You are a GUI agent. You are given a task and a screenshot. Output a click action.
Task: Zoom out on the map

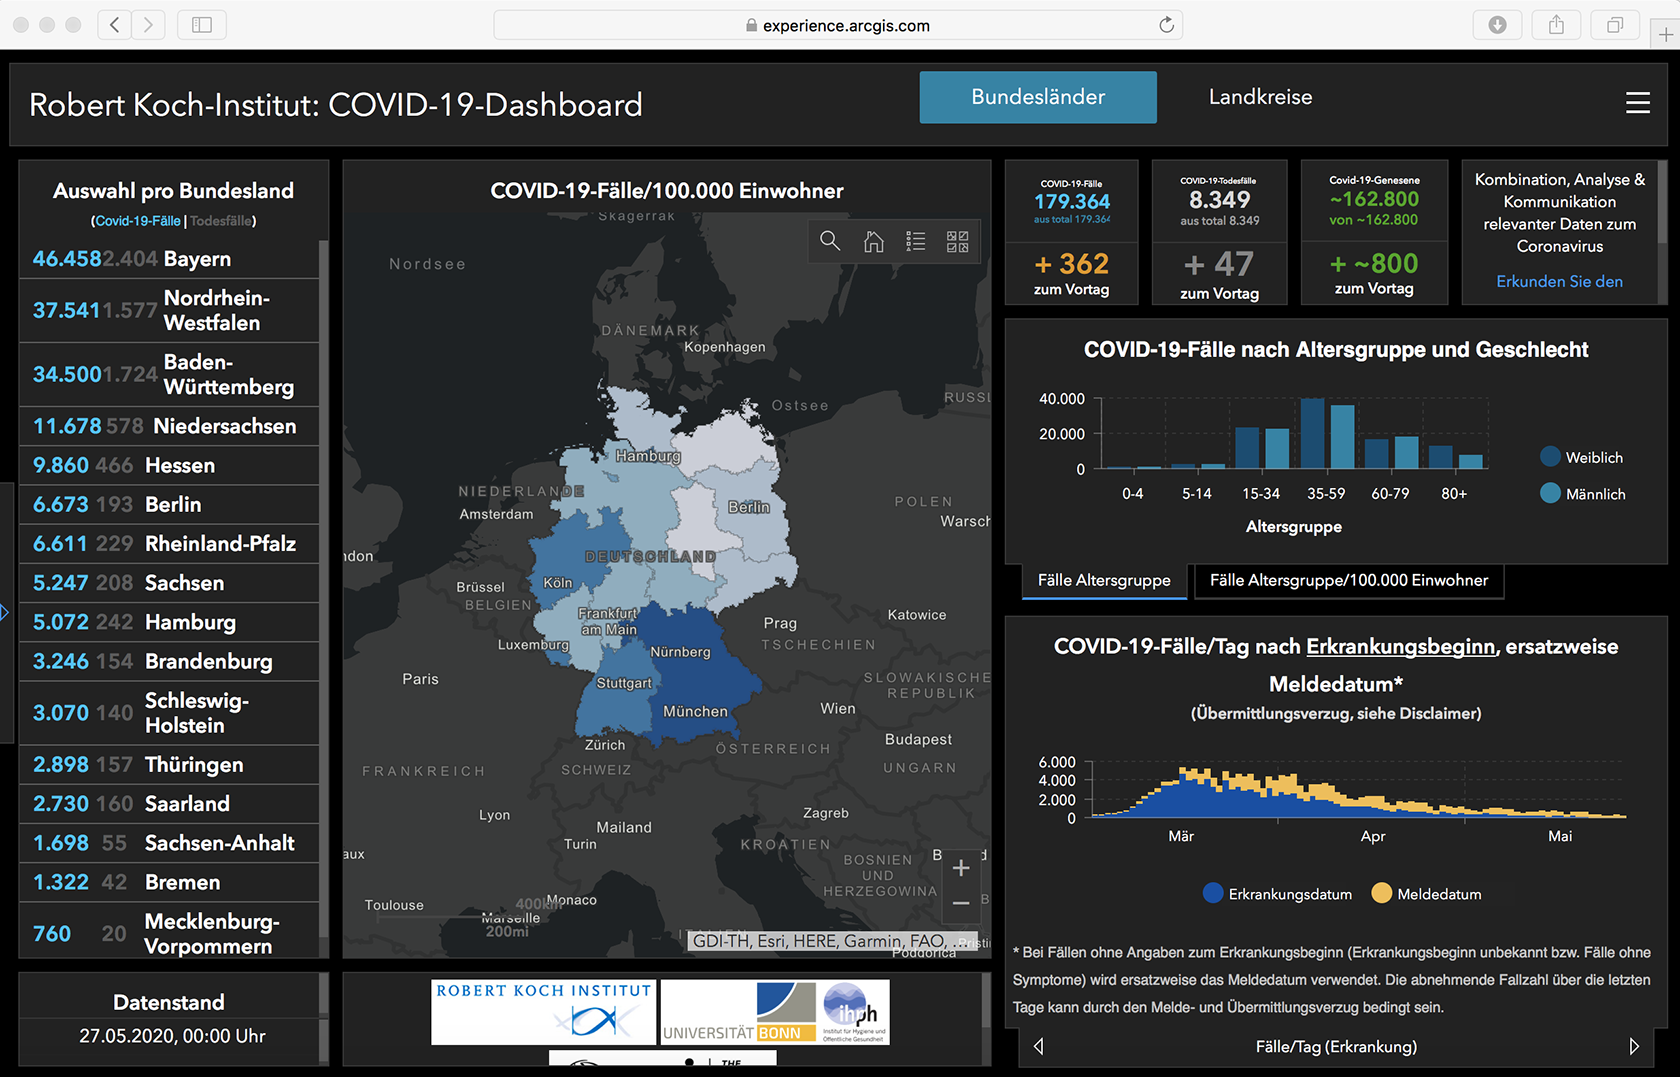pos(961,903)
